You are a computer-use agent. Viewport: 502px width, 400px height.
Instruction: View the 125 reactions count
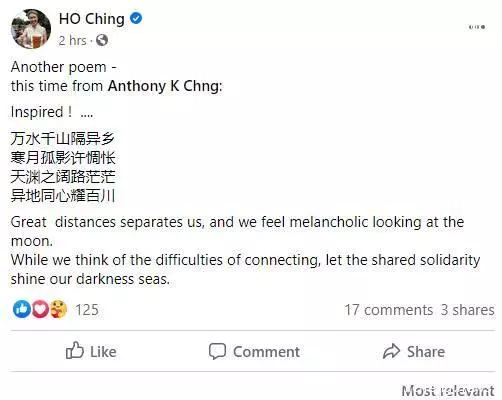coord(87,310)
